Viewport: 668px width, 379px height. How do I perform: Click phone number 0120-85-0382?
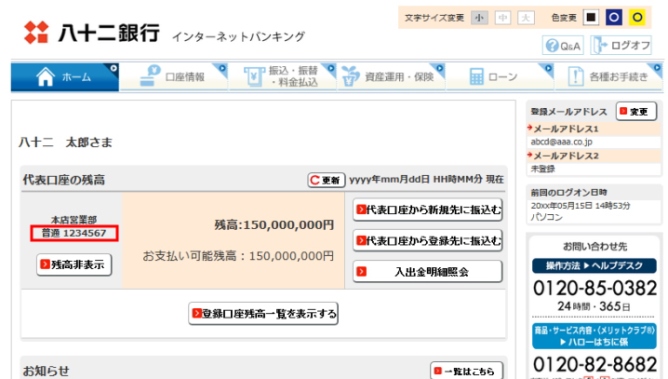[x=595, y=288]
